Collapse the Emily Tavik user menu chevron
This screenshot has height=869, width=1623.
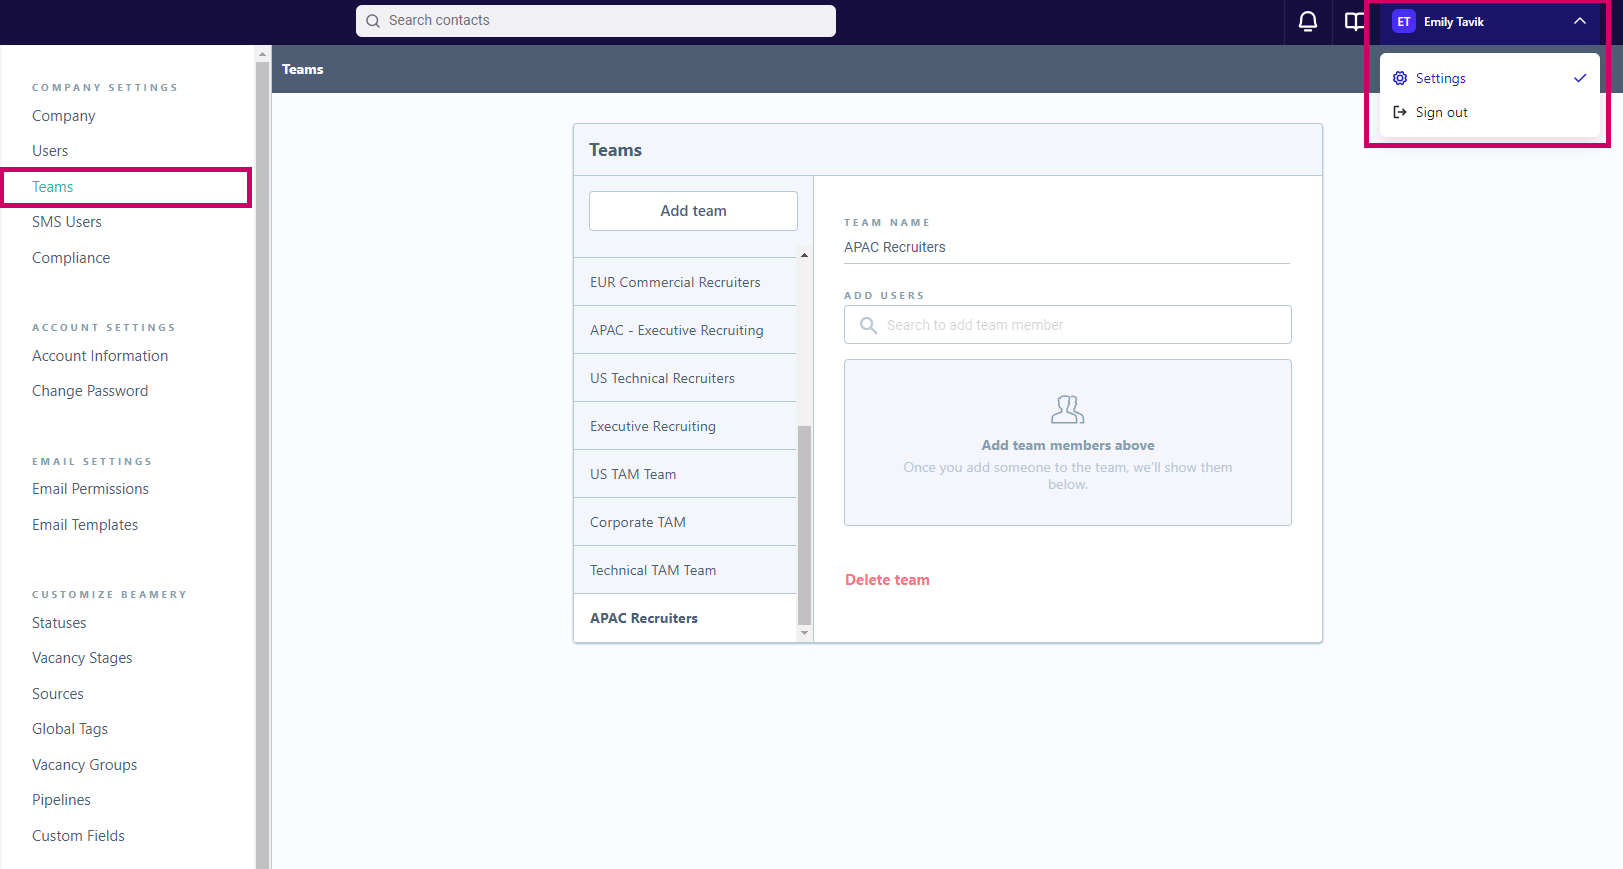tap(1580, 21)
